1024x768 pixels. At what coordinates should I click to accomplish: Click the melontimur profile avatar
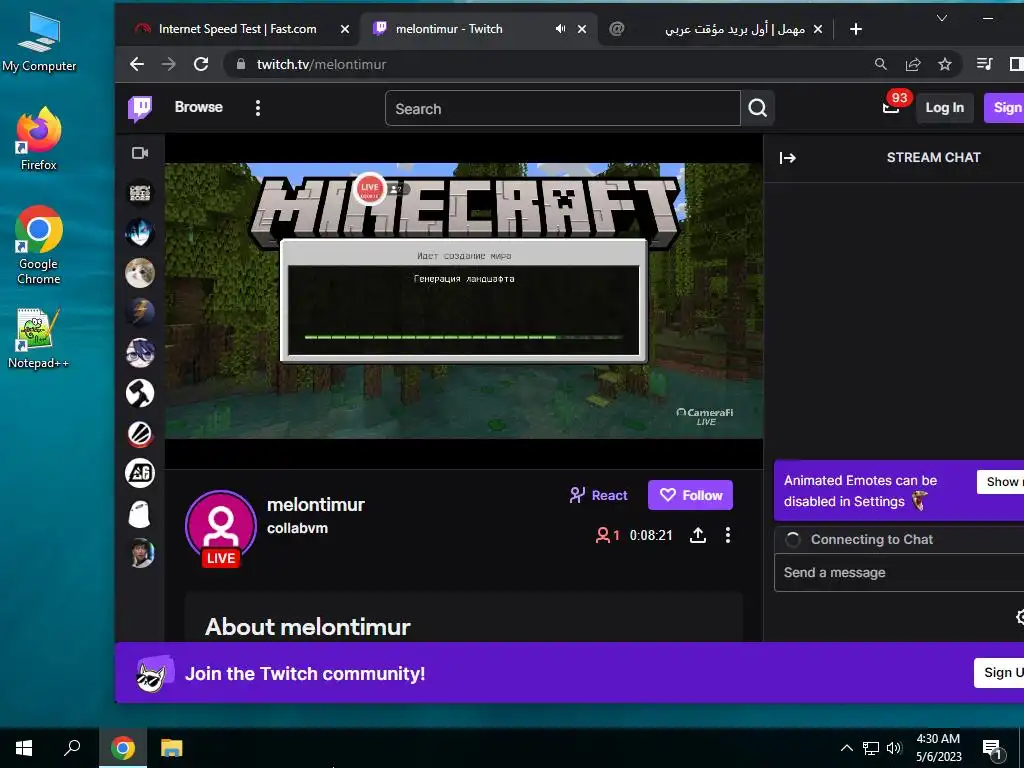pyautogui.click(x=221, y=526)
